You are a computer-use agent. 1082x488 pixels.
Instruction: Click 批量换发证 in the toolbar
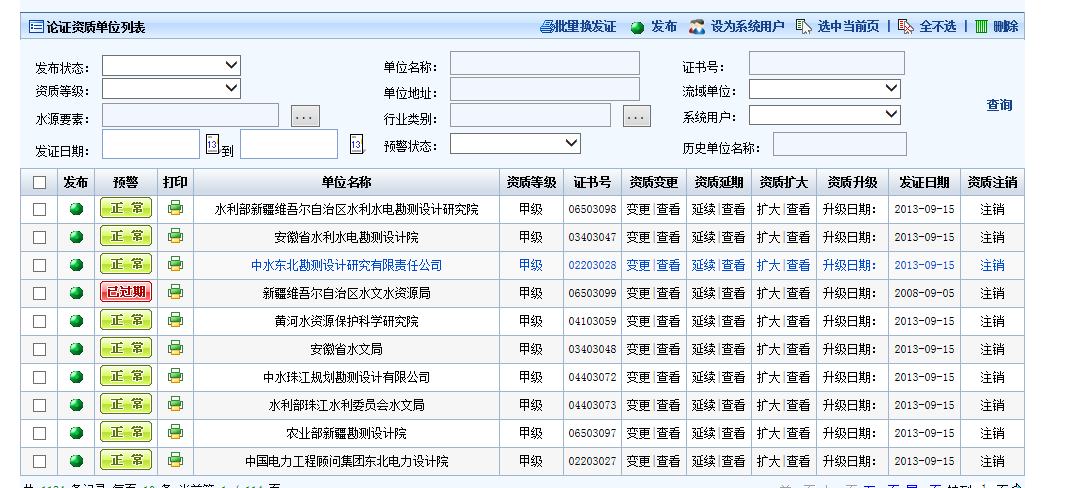pyautogui.click(x=585, y=27)
